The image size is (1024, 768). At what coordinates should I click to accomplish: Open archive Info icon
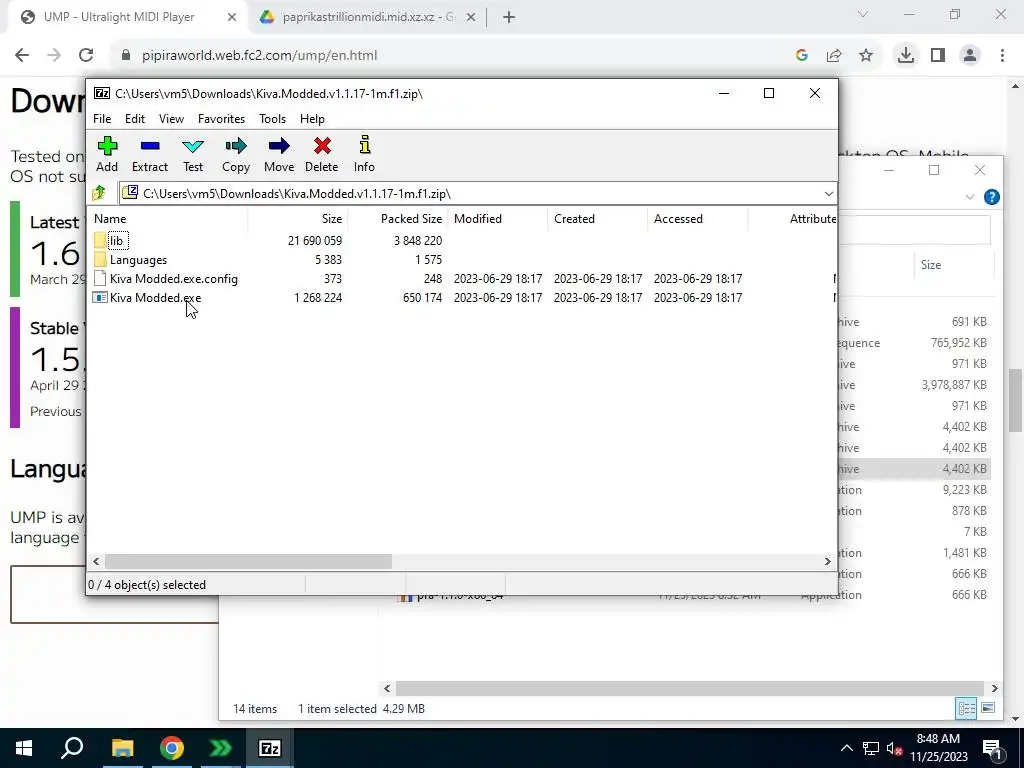[364, 155]
